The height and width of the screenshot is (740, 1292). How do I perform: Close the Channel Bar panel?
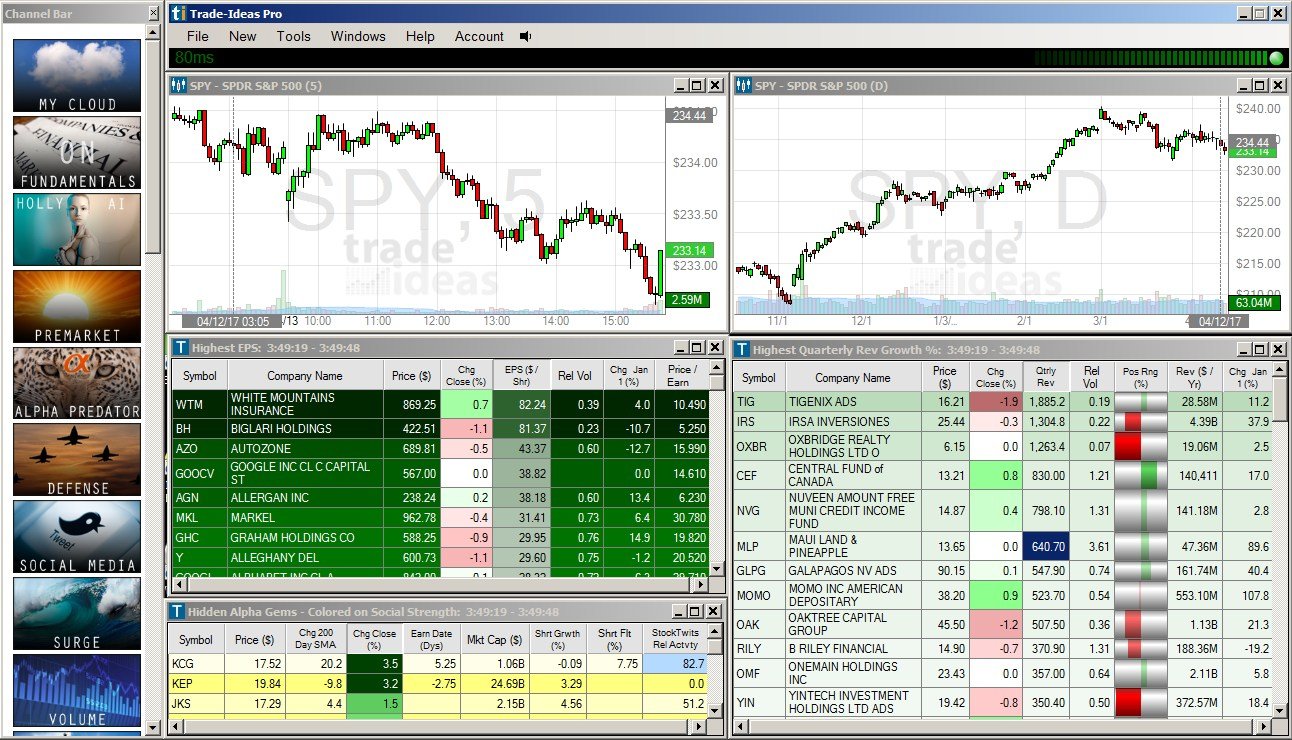153,13
